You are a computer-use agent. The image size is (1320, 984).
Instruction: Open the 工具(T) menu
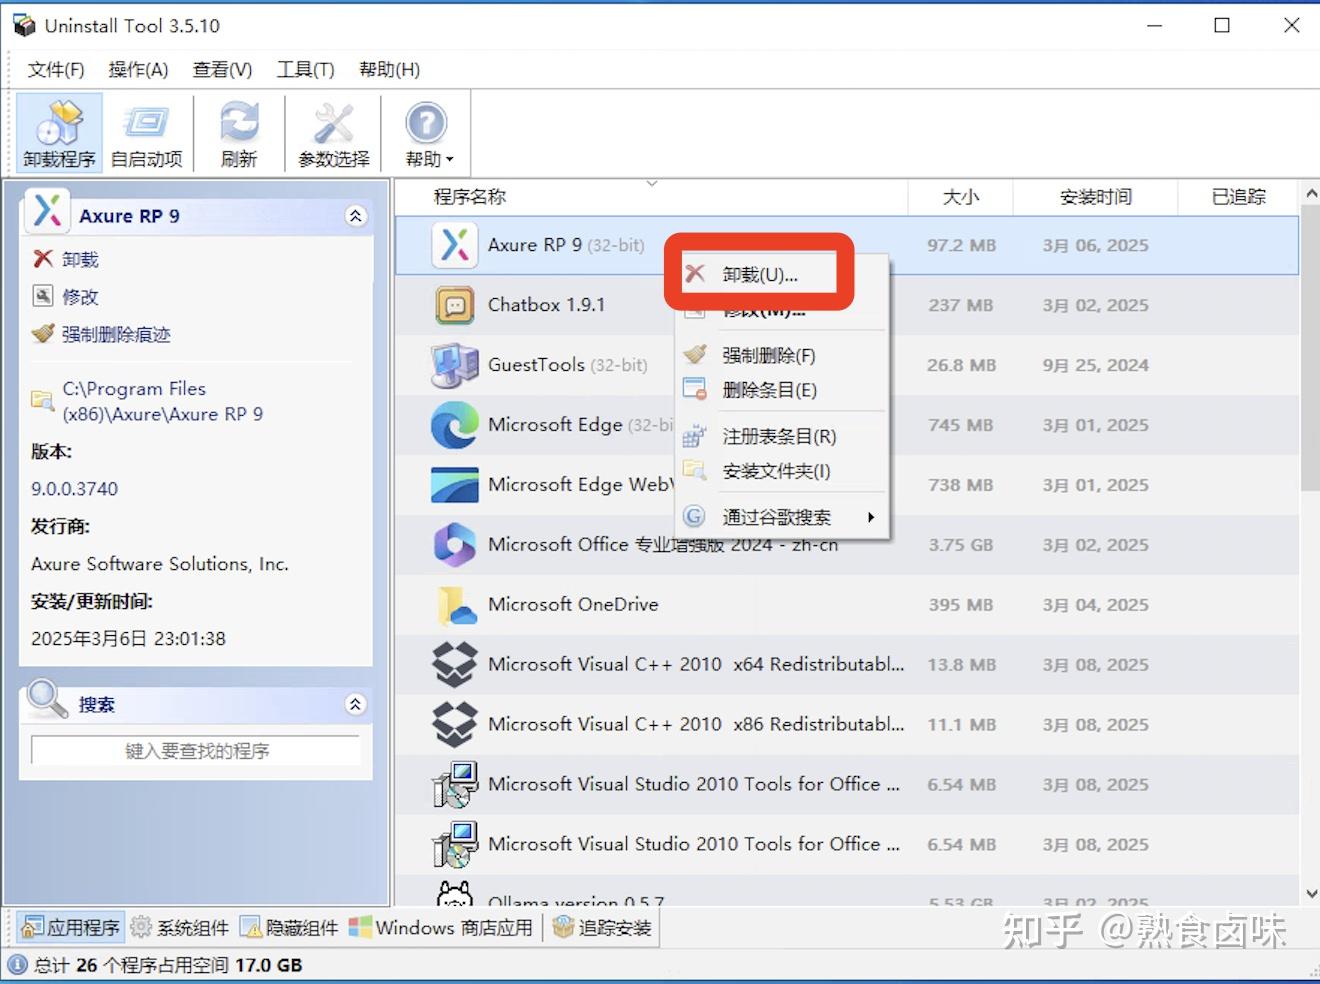click(x=305, y=69)
